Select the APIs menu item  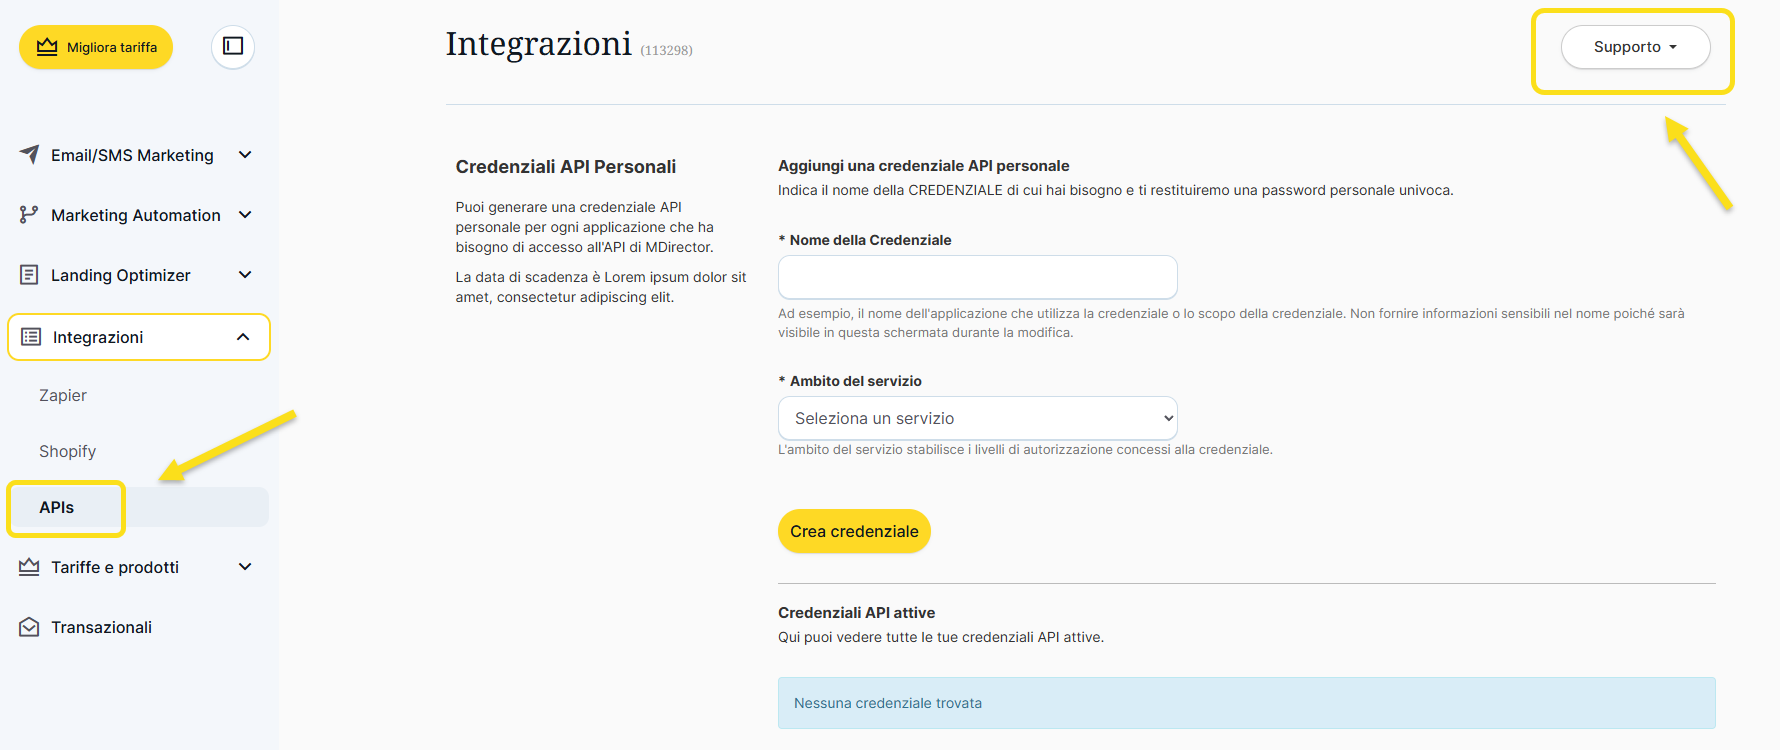(57, 508)
